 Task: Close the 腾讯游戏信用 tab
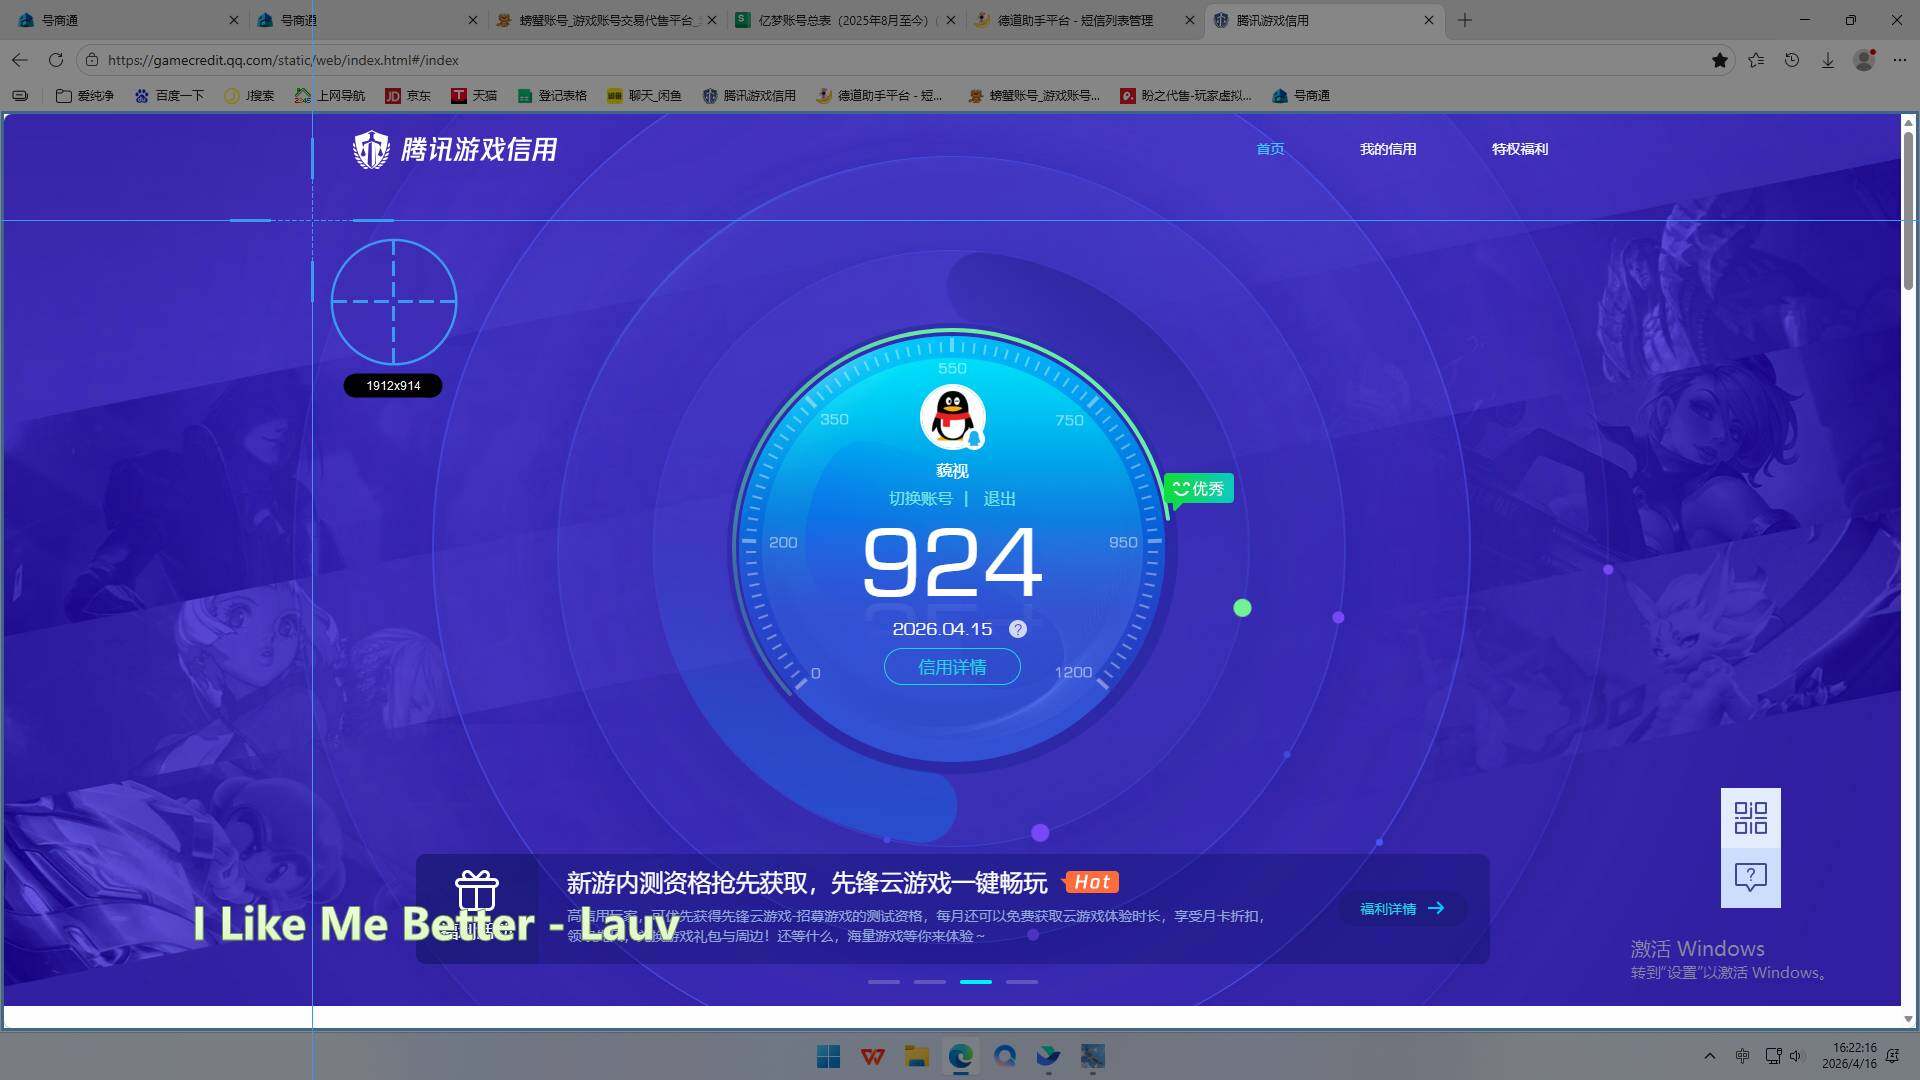tap(1429, 20)
